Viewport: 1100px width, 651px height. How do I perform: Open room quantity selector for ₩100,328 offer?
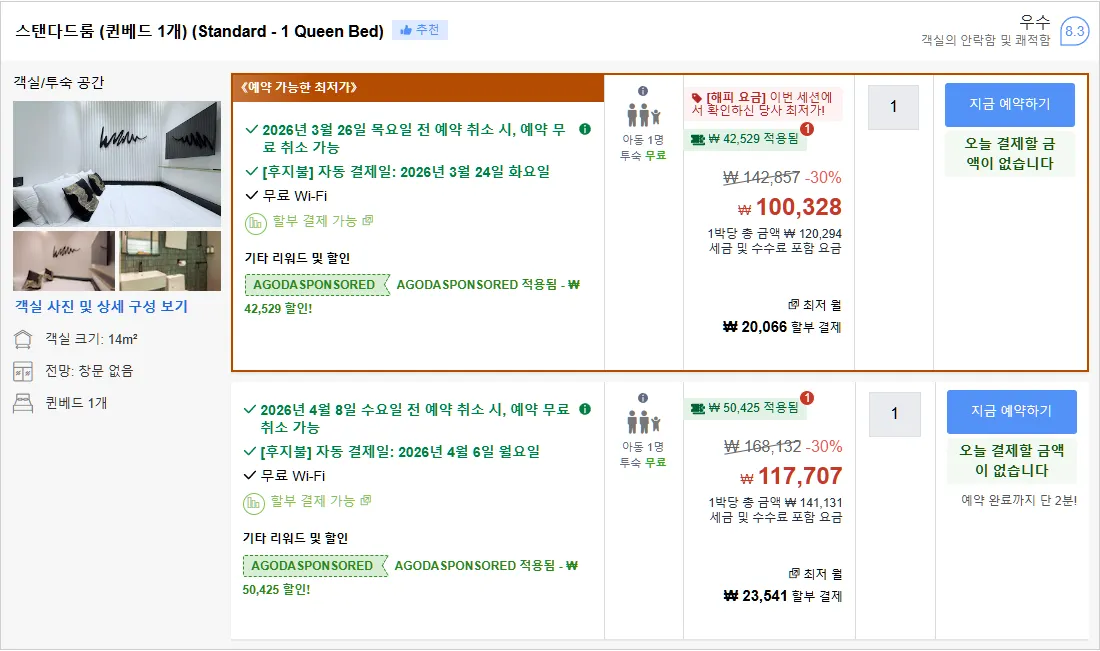893,107
